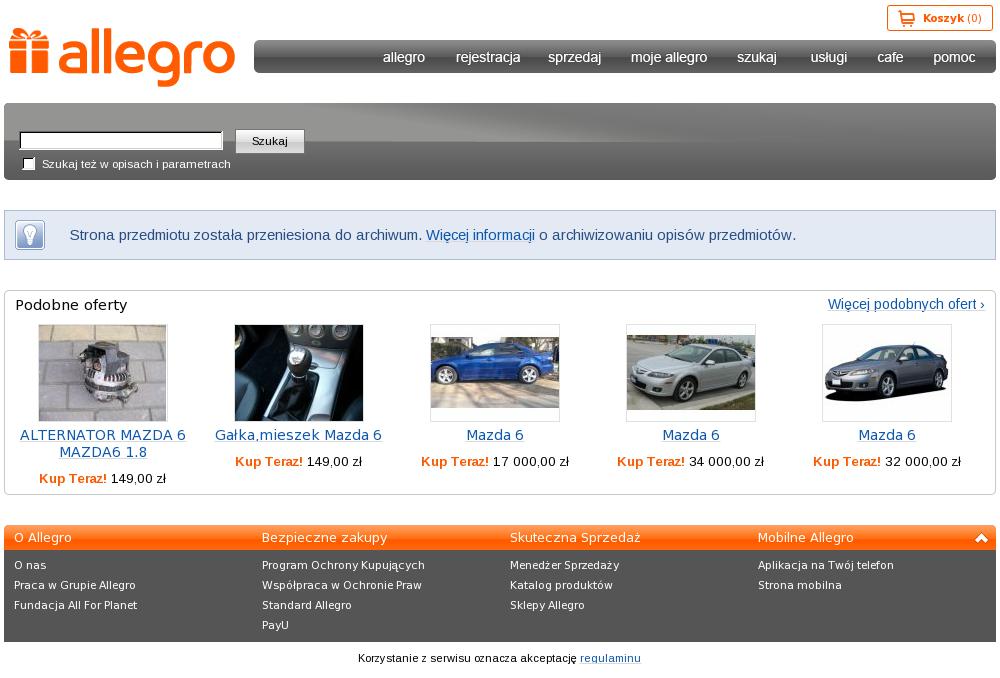Open the gear knob product thumbnail

tap(298, 372)
